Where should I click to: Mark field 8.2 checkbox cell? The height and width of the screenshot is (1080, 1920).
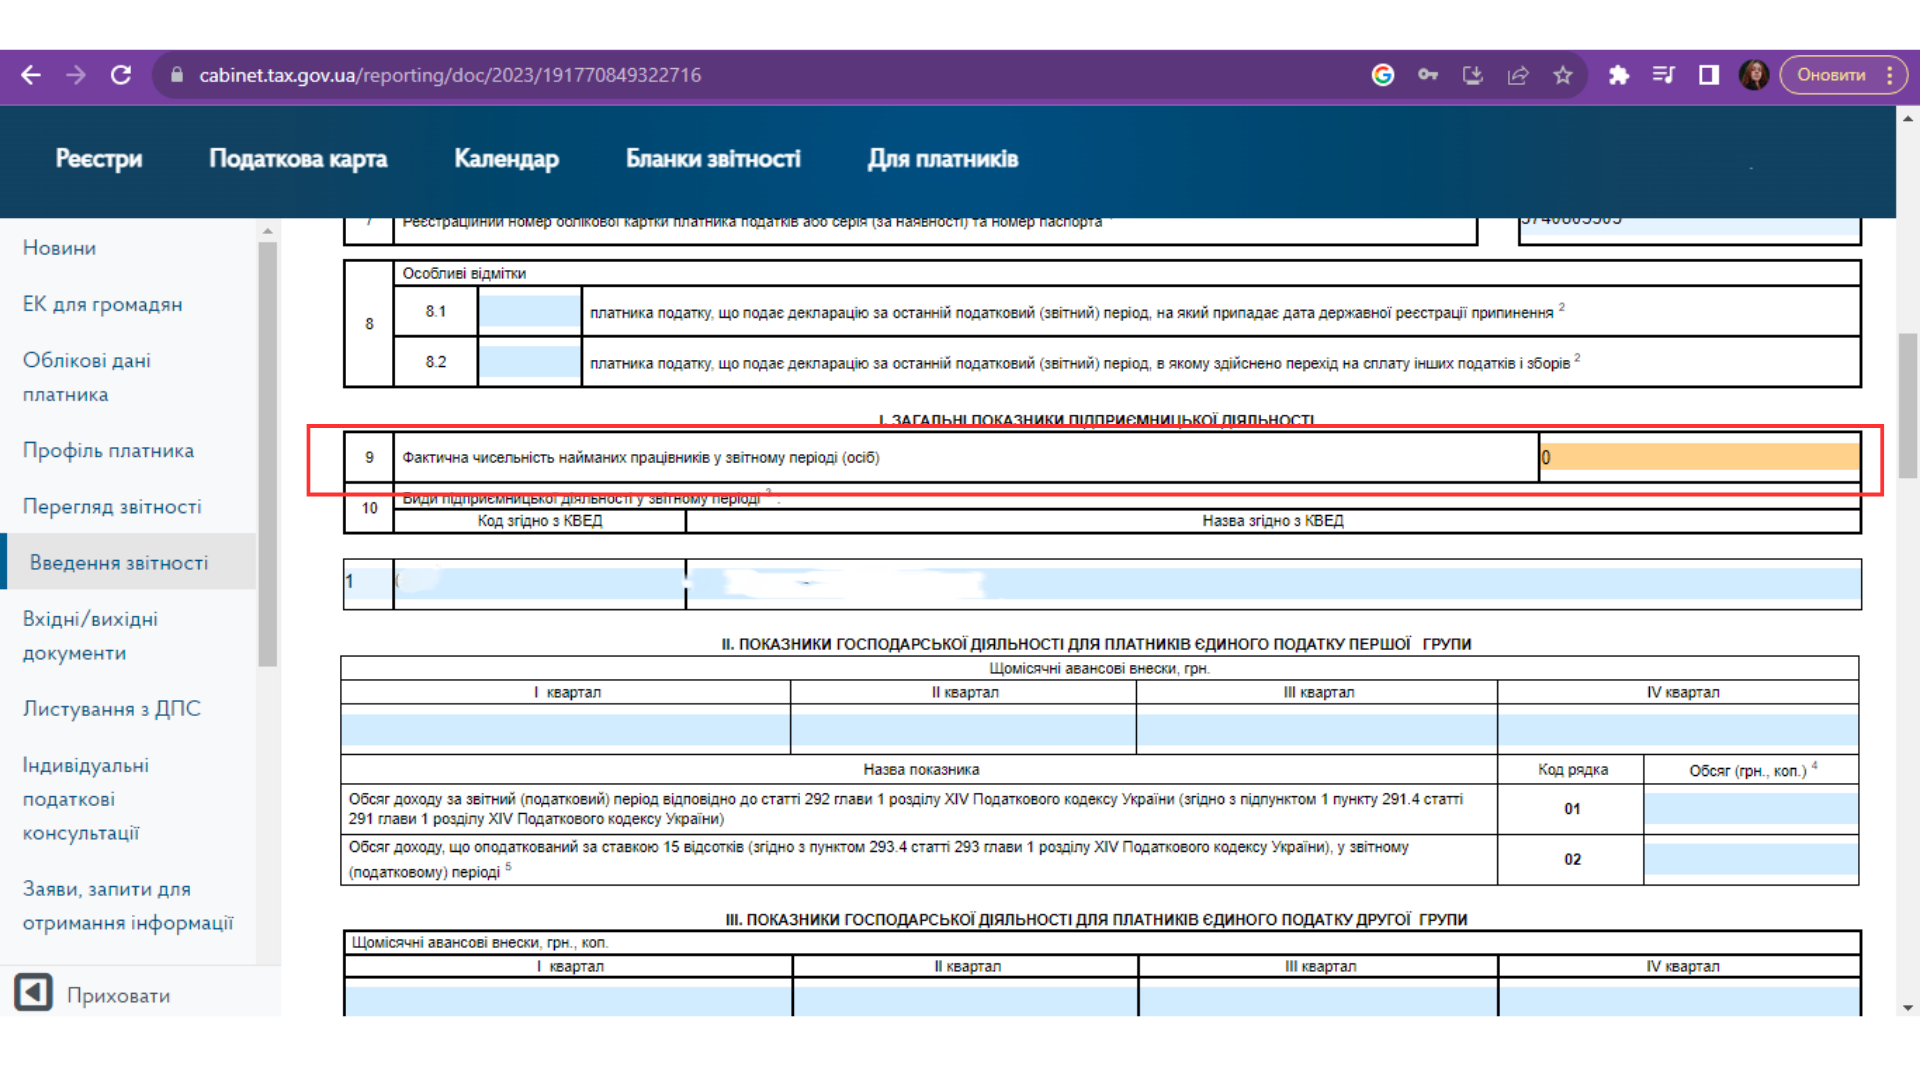tap(529, 362)
